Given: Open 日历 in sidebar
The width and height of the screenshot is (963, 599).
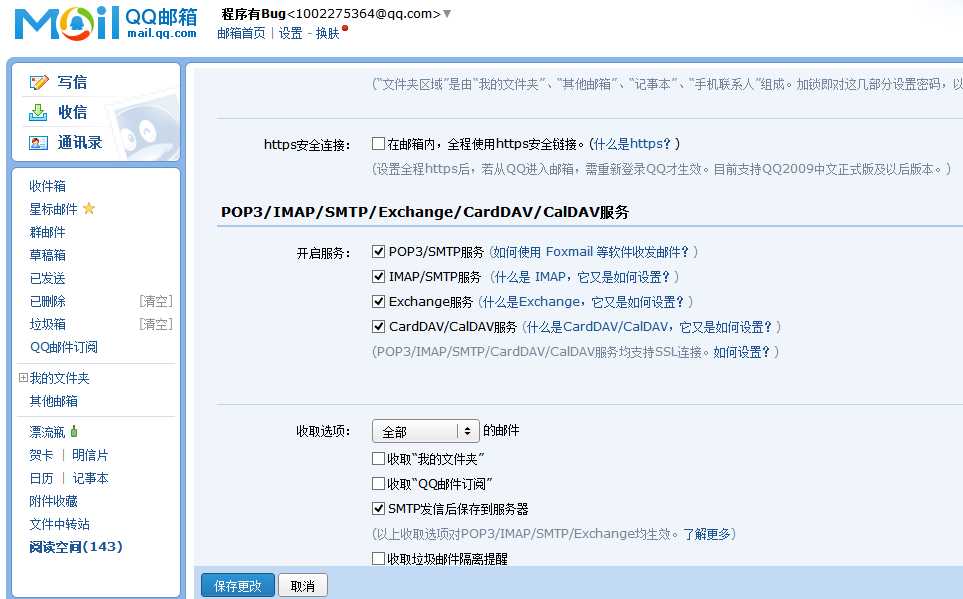Looking at the screenshot, I should coord(41,478).
